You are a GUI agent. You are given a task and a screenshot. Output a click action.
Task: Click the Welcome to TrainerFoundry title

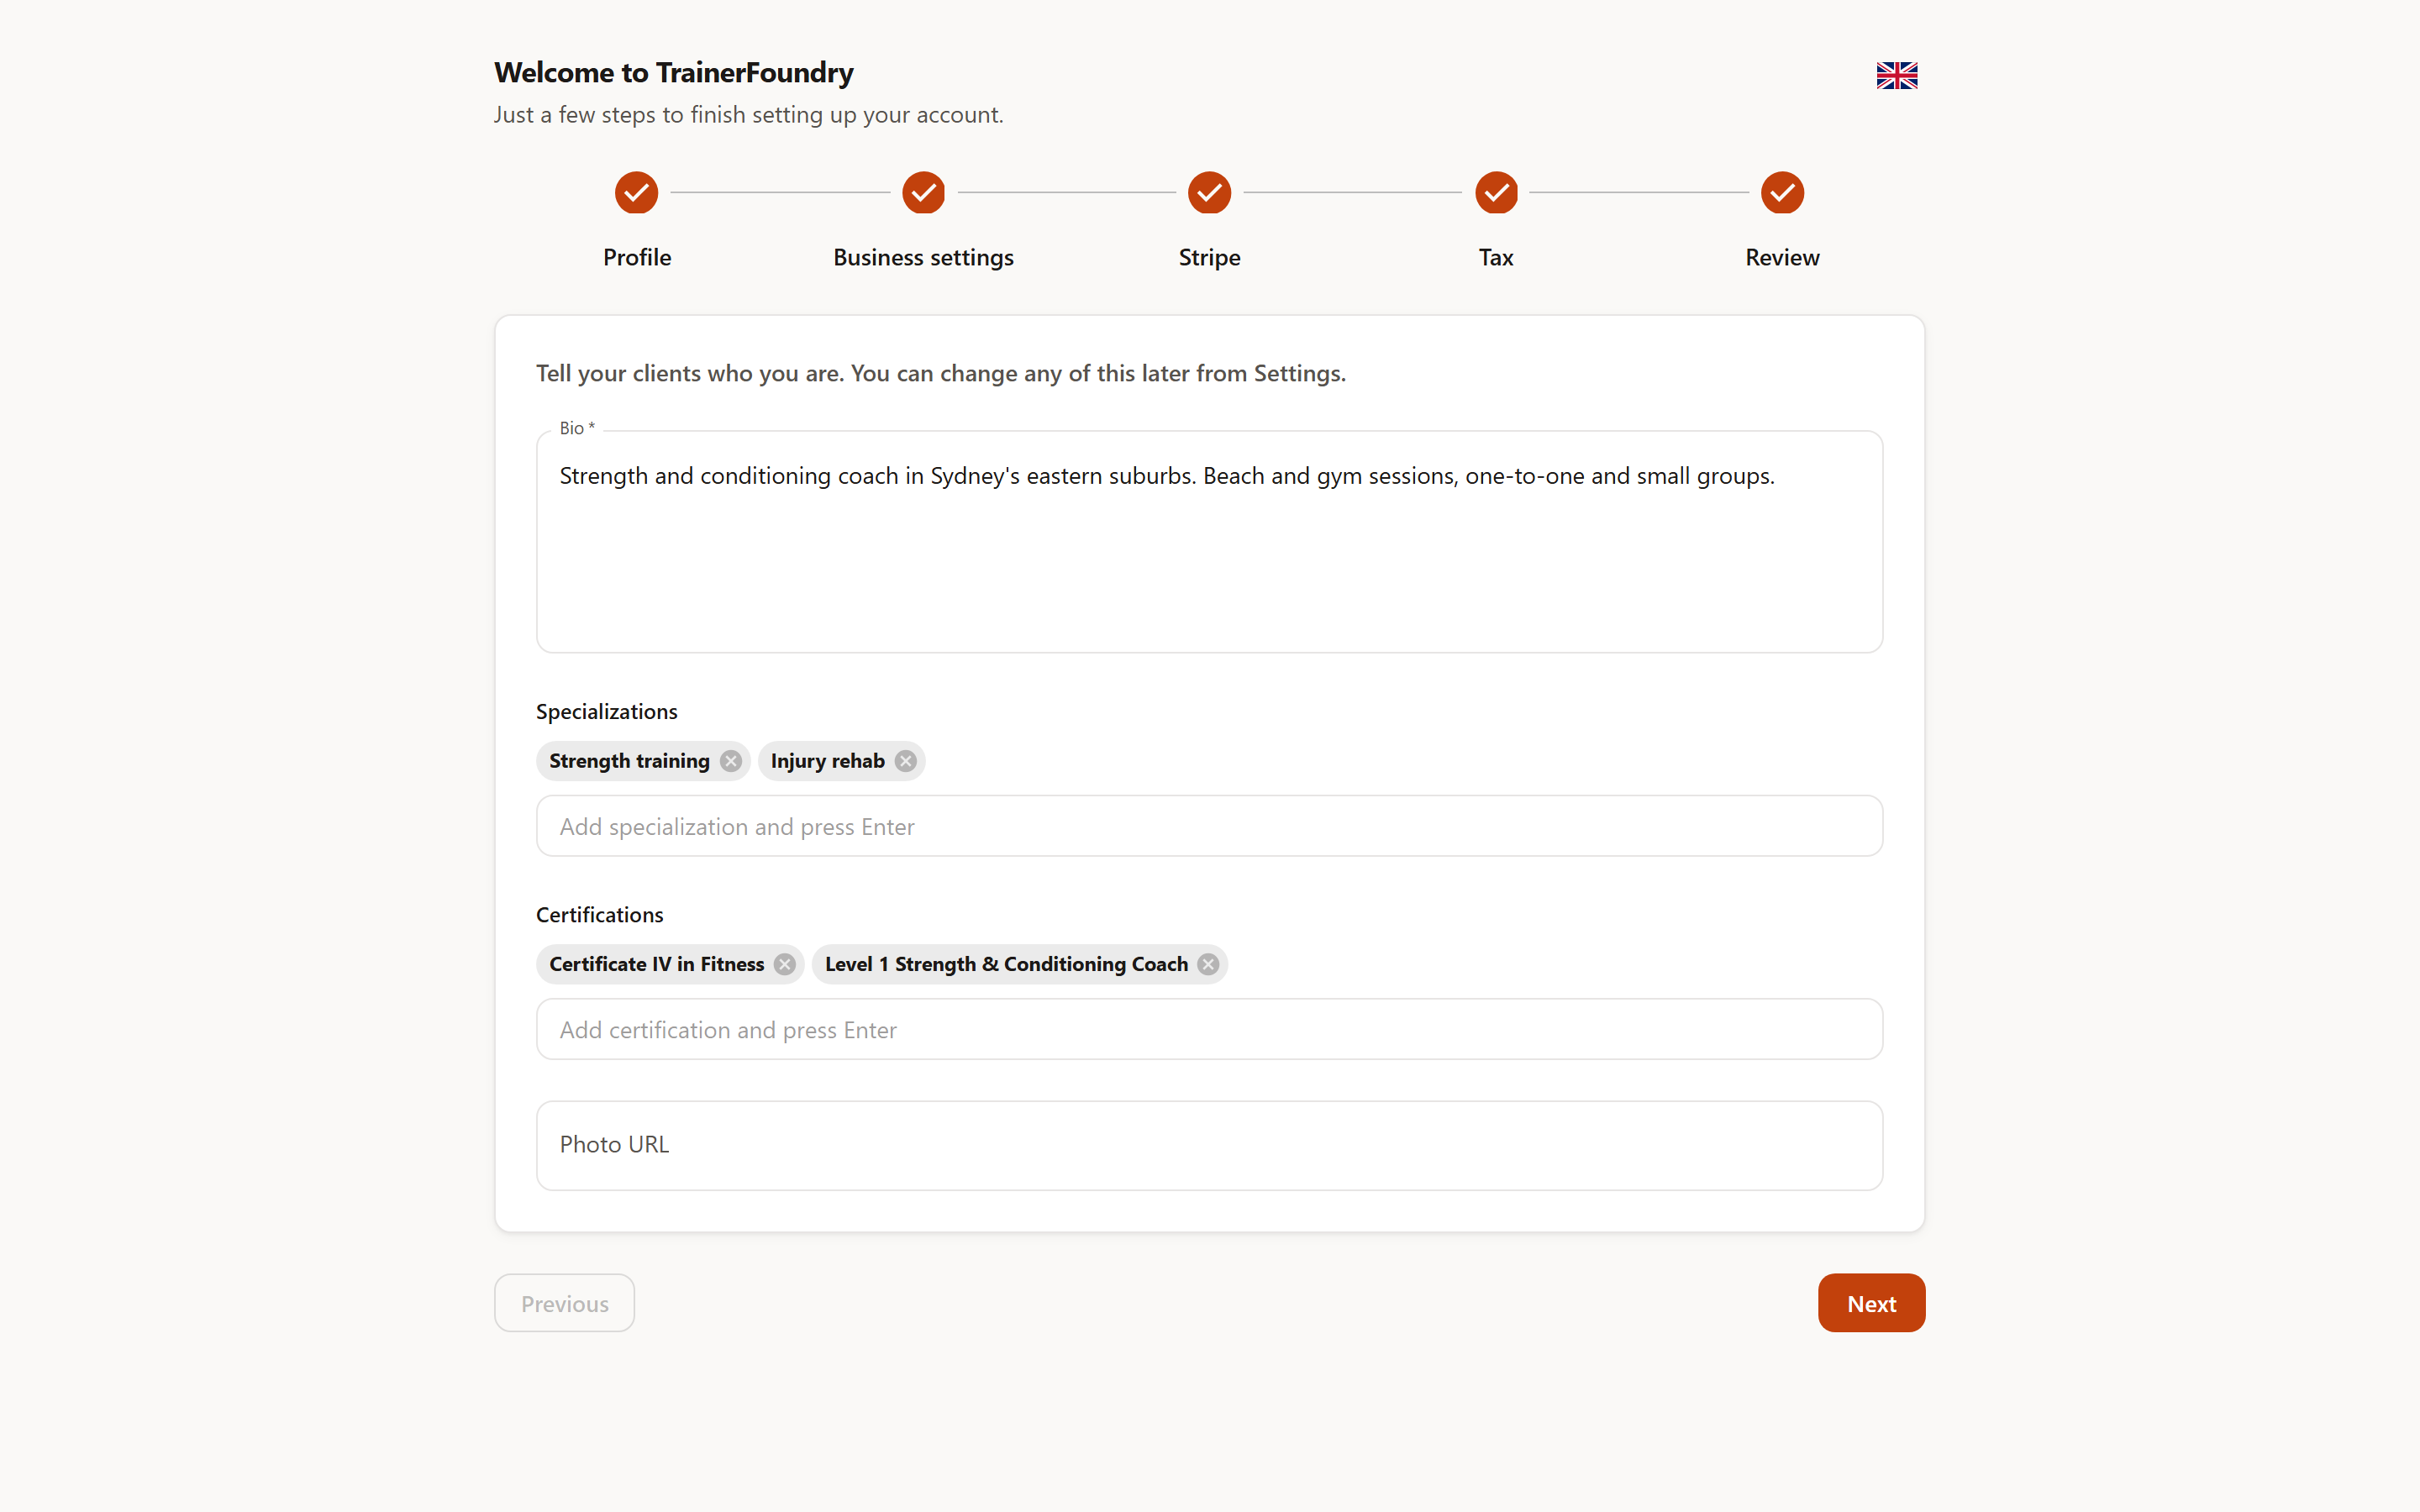coord(673,72)
